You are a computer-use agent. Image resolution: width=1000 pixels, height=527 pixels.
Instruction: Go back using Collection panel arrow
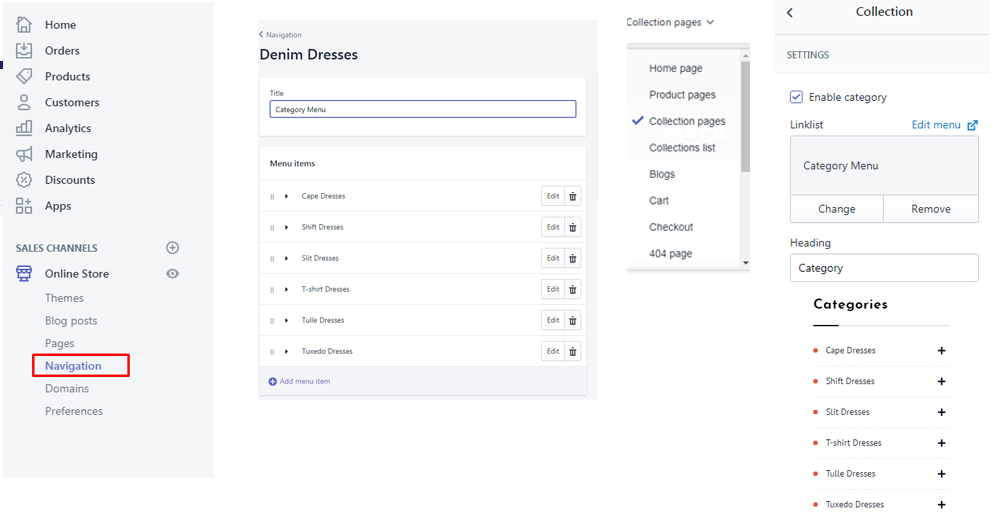790,13
